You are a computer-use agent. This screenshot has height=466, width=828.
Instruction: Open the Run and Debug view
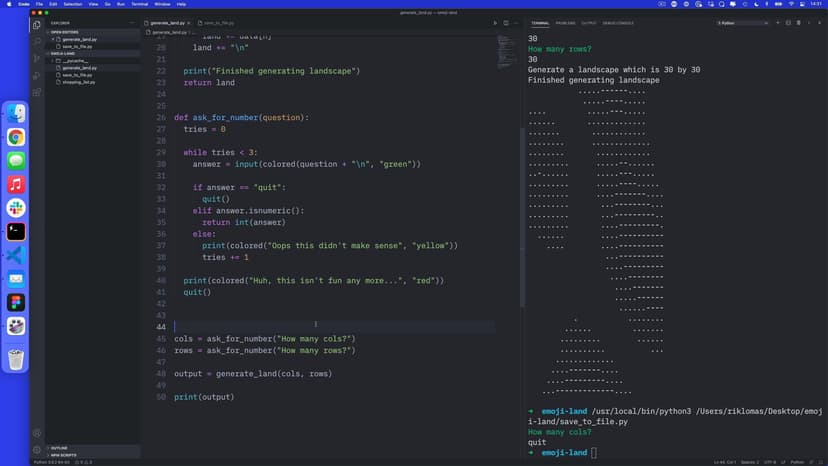point(37,75)
